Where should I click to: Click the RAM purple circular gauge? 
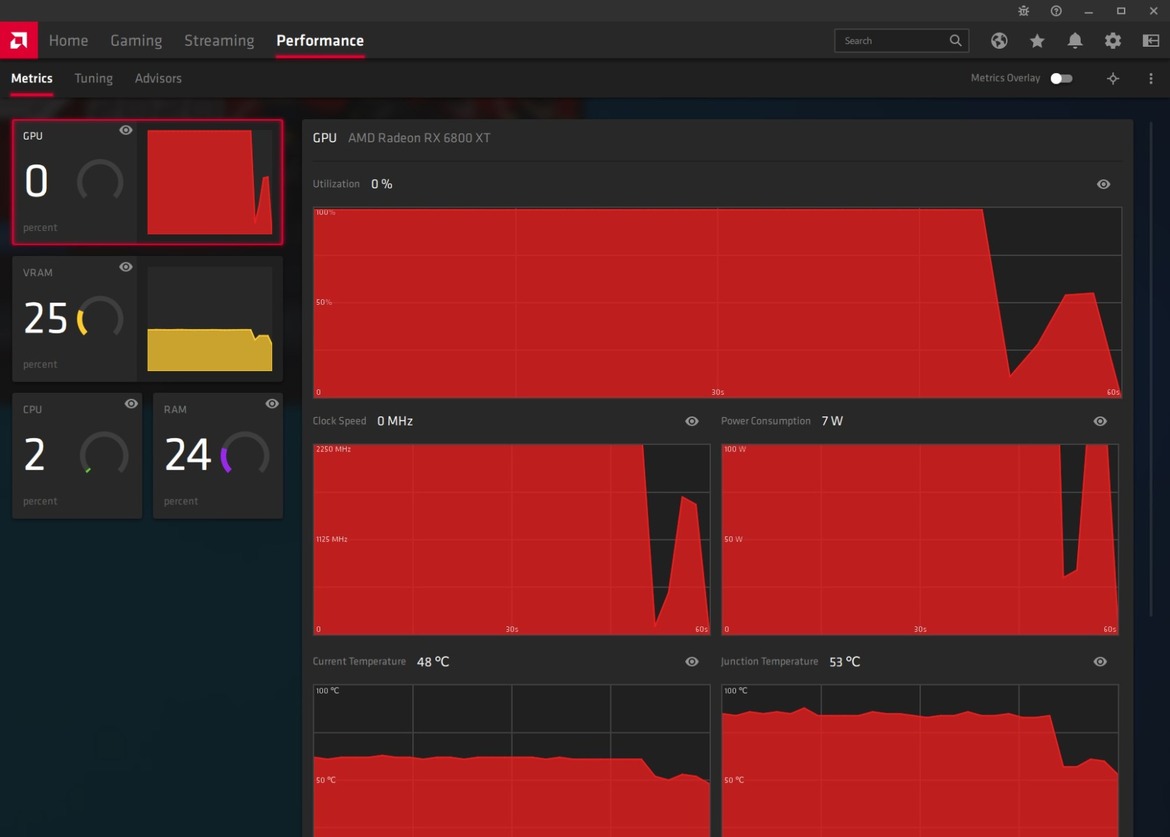pos(245,454)
